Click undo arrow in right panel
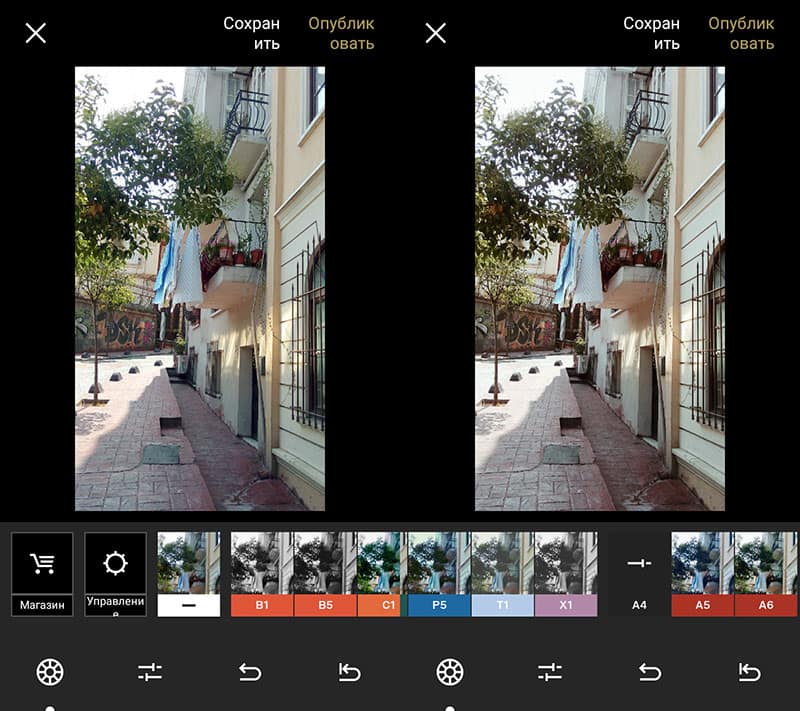The image size is (800, 711). [650, 672]
